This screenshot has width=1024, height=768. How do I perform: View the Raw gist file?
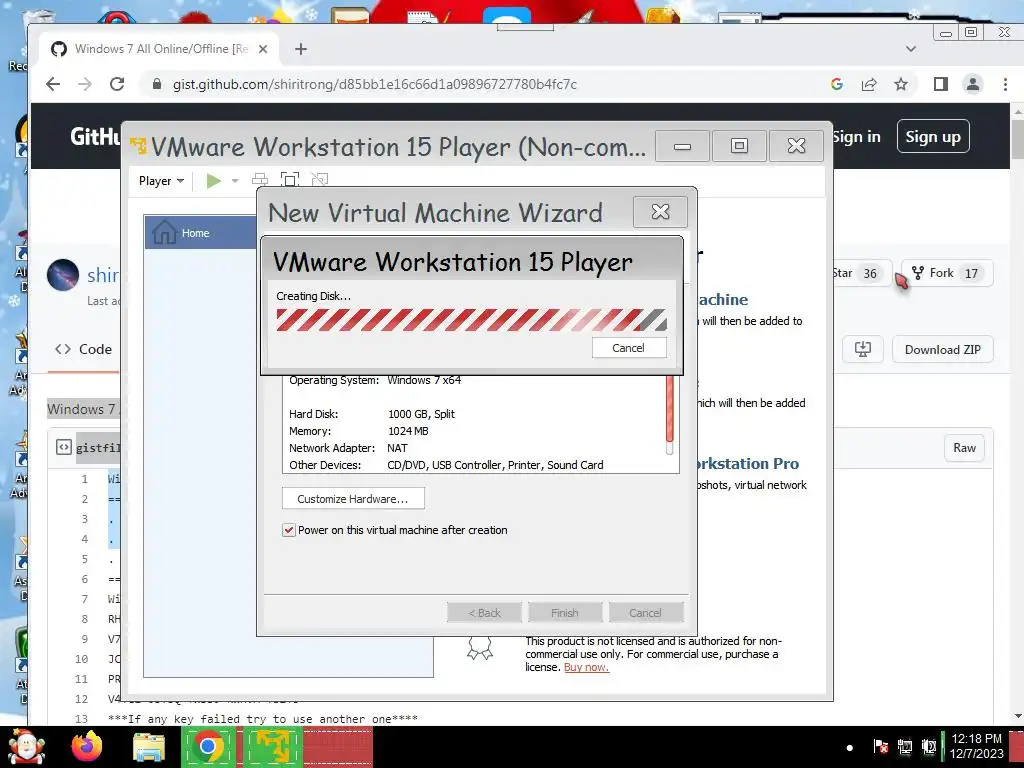[965, 448]
